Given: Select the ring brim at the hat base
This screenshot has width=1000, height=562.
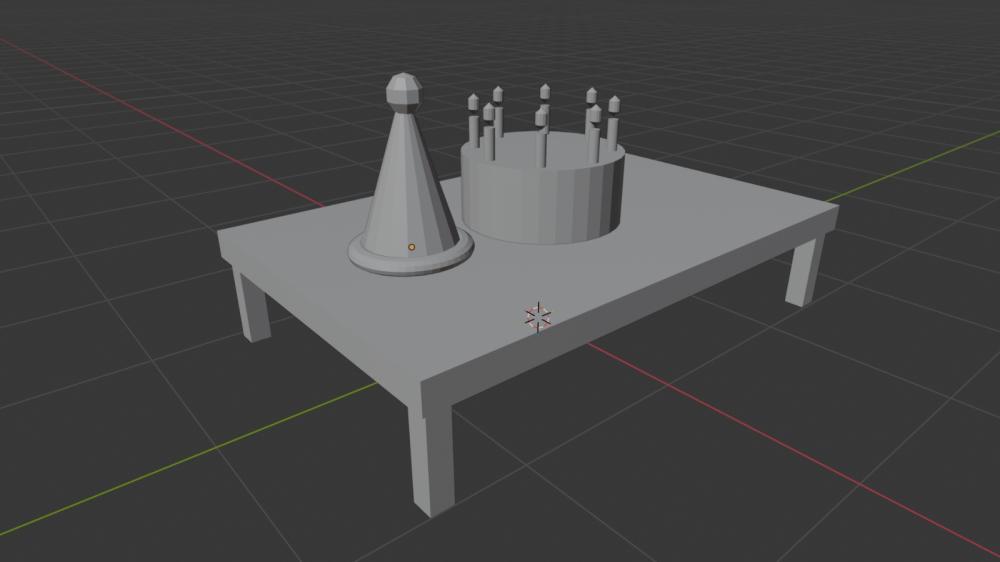Looking at the screenshot, I should tap(411, 258).
